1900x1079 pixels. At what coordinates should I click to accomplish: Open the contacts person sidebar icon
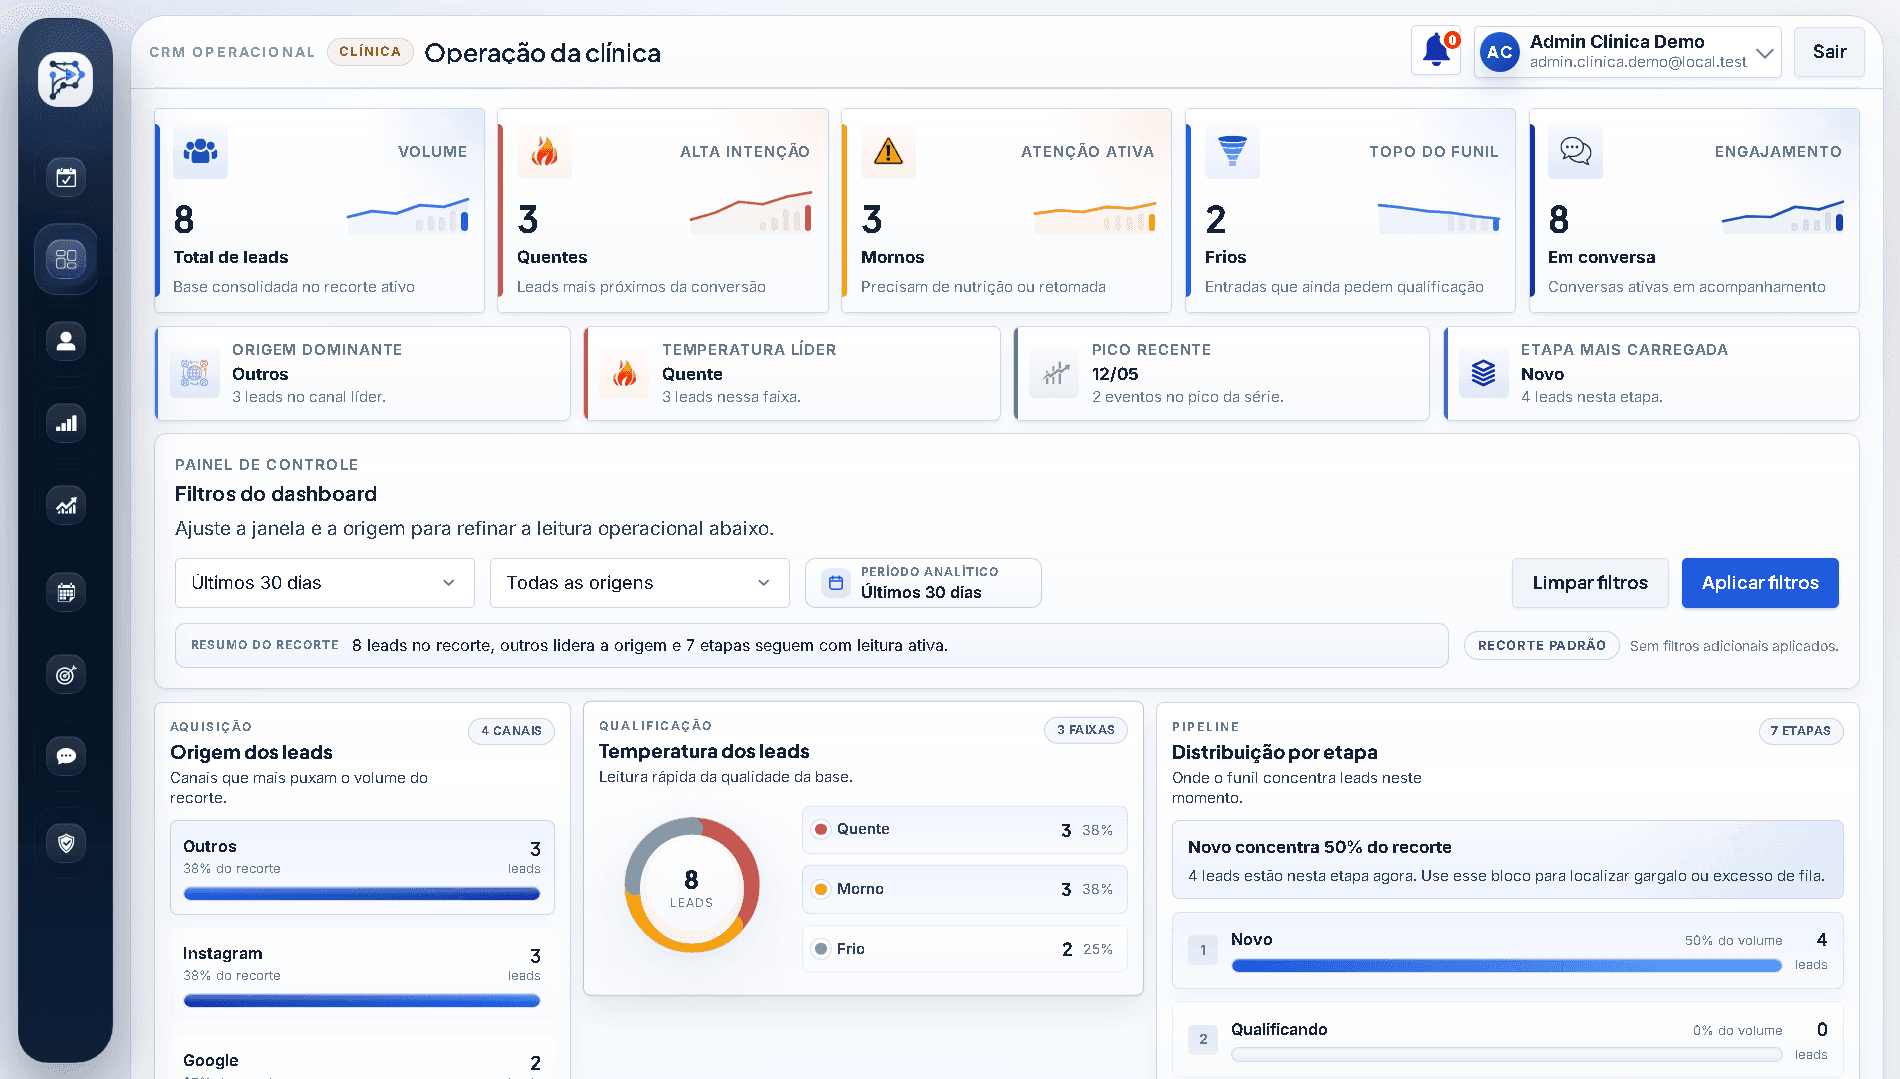click(66, 341)
